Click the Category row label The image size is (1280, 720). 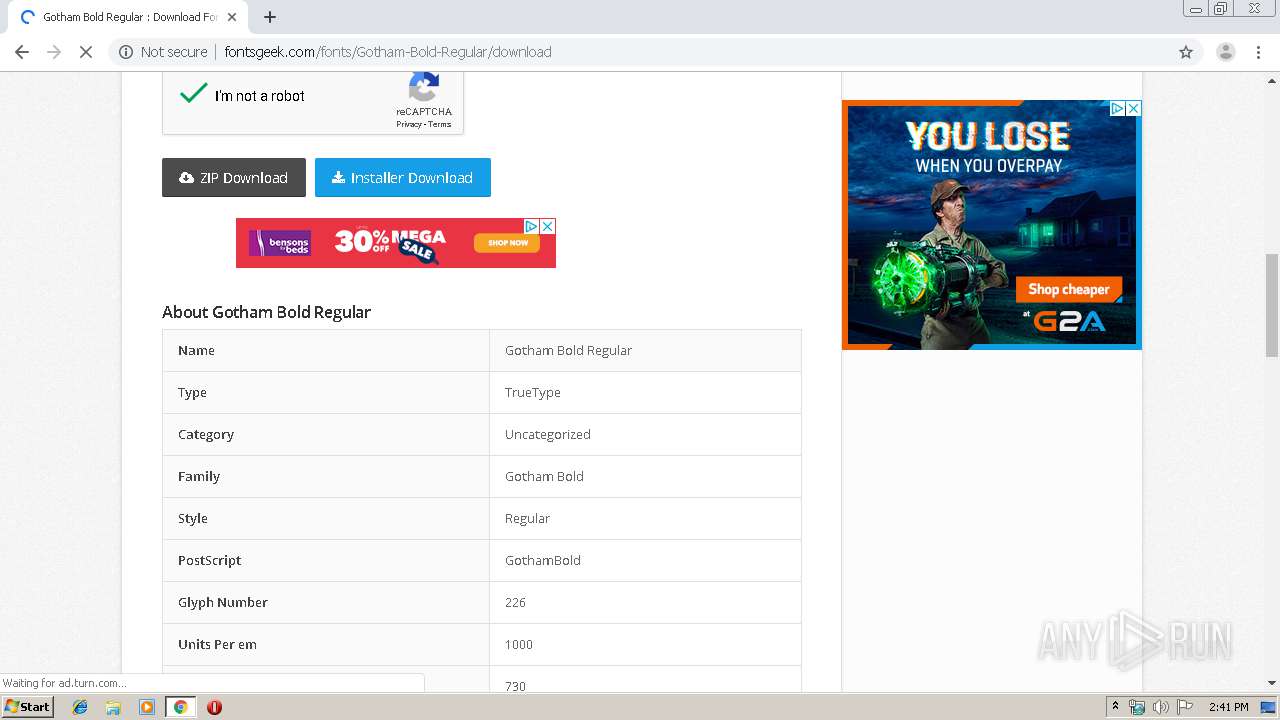(x=206, y=434)
